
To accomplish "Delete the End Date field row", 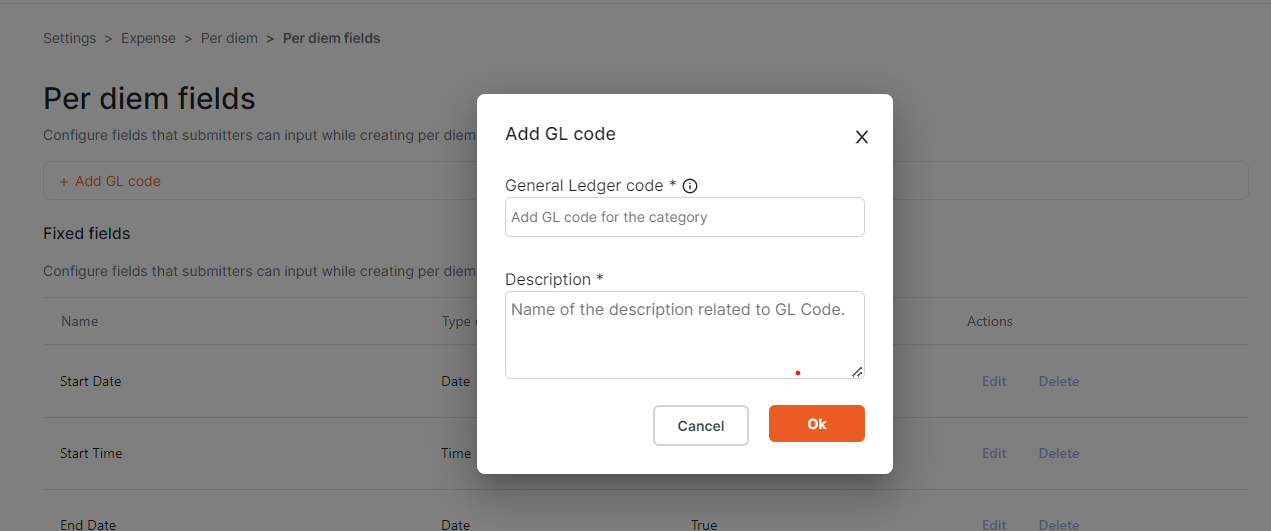I will tap(1059, 524).
